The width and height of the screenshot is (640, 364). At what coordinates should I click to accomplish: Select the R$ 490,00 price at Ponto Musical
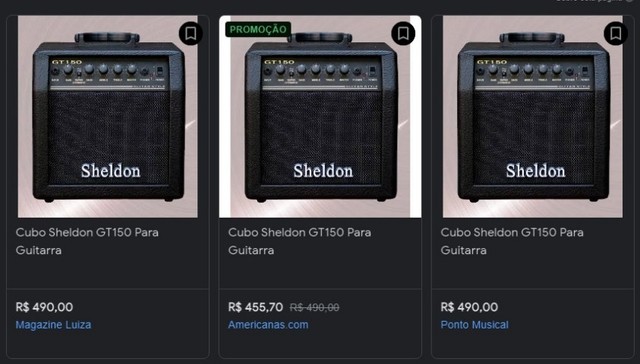tap(469, 307)
